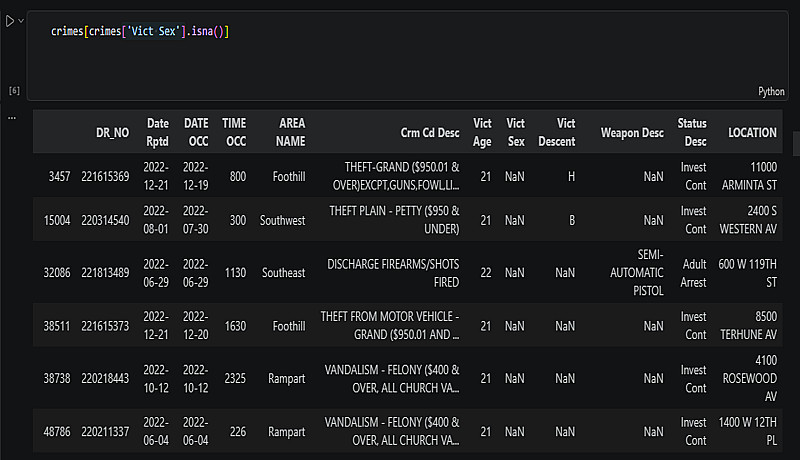Select the Crm Cd Desc column header
Image resolution: width=800 pixels, height=460 pixels.
coord(430,133)
